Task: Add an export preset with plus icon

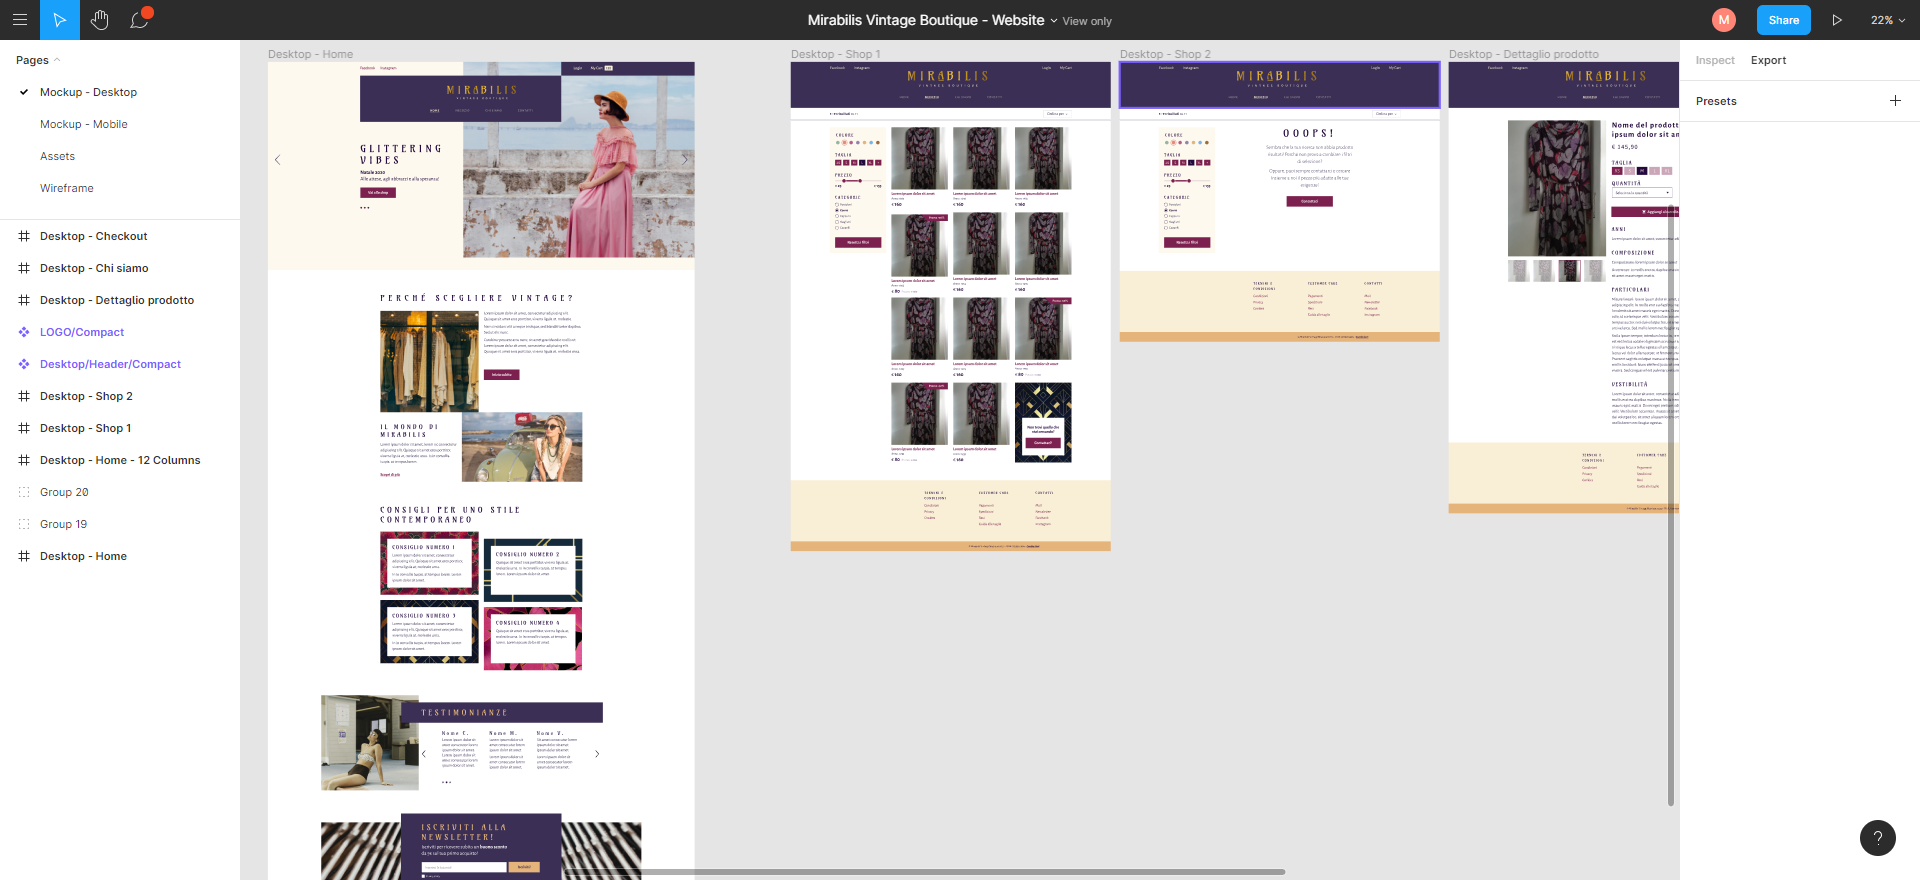Action: pos(1895,101)
